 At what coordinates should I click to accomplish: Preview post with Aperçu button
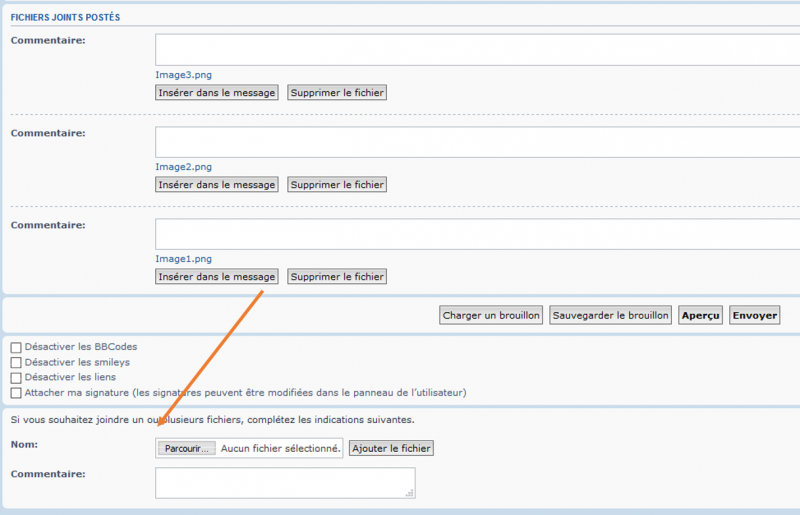700,315
